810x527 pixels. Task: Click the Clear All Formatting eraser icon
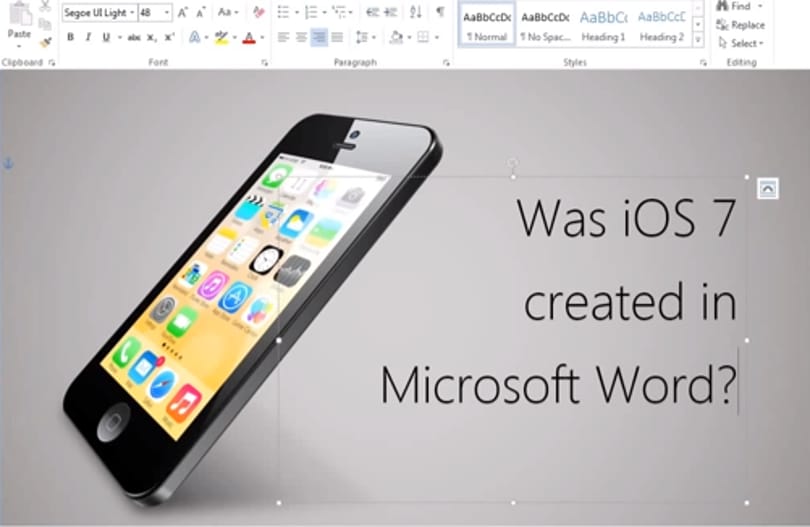point(259,12)
